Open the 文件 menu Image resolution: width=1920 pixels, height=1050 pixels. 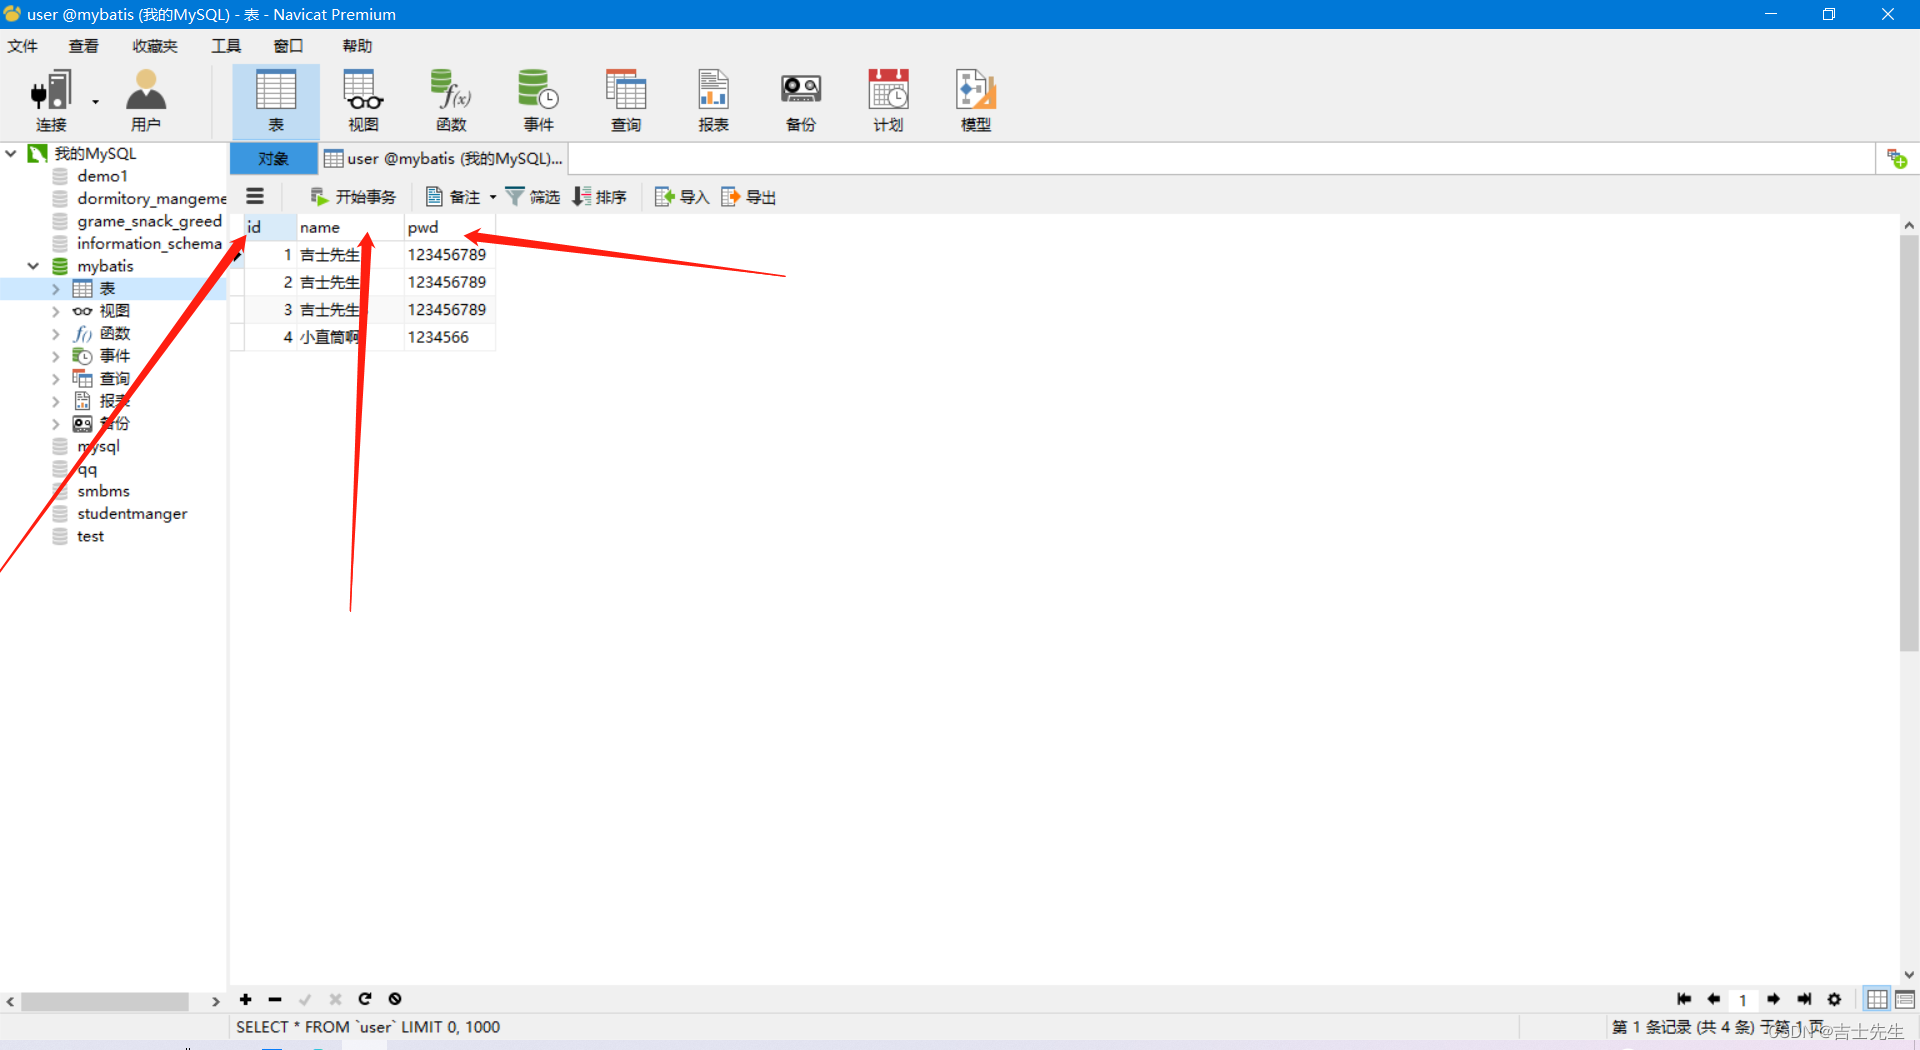(x=22, y=46)
